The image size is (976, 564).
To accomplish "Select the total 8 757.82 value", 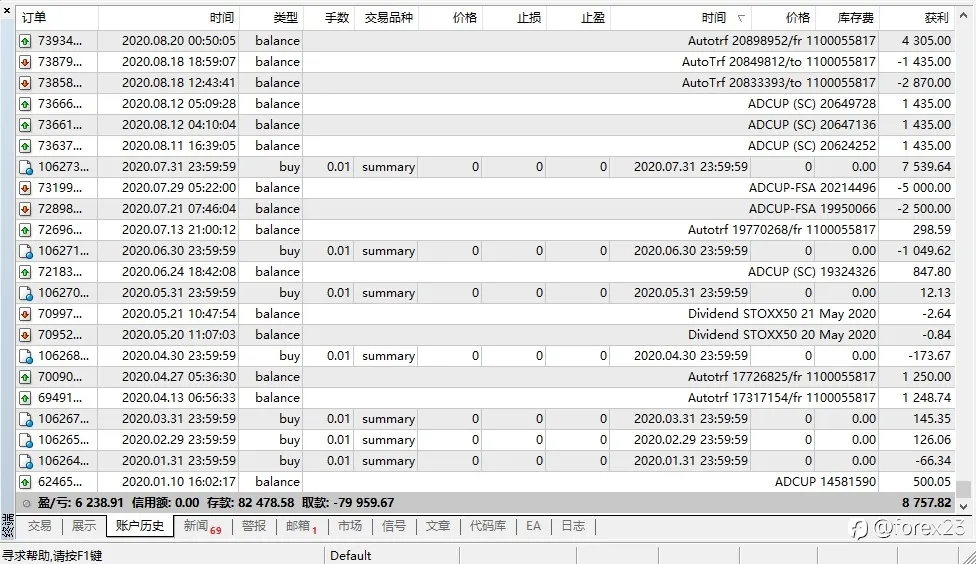I will pyautogui.click(x=926, y=503).
